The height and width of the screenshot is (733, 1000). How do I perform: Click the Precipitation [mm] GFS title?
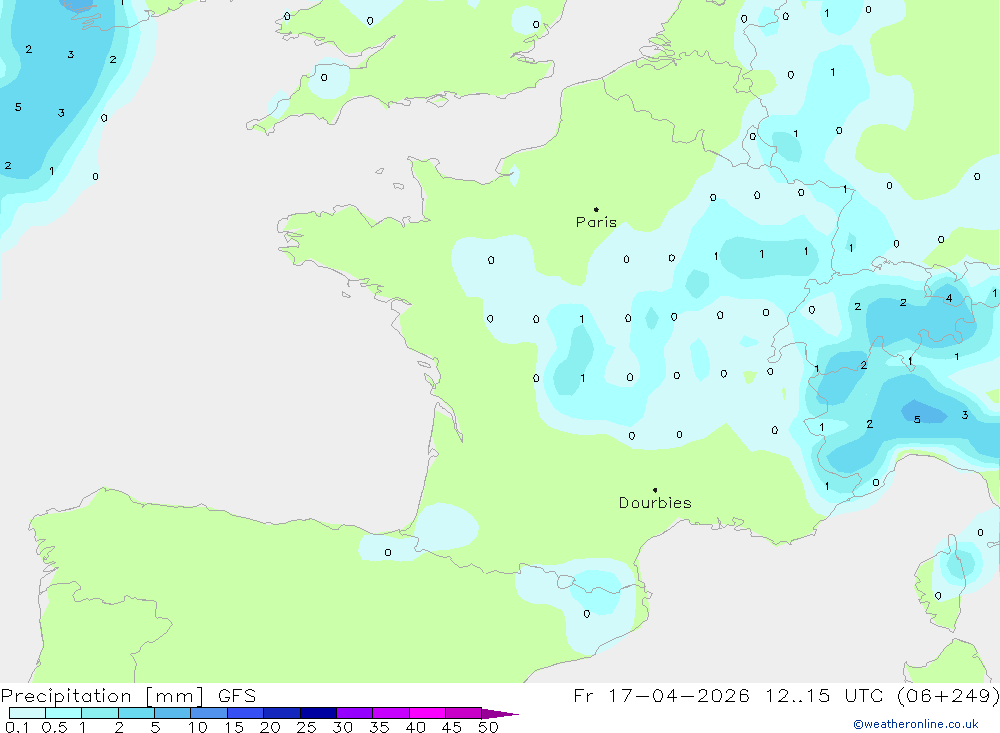128,695
